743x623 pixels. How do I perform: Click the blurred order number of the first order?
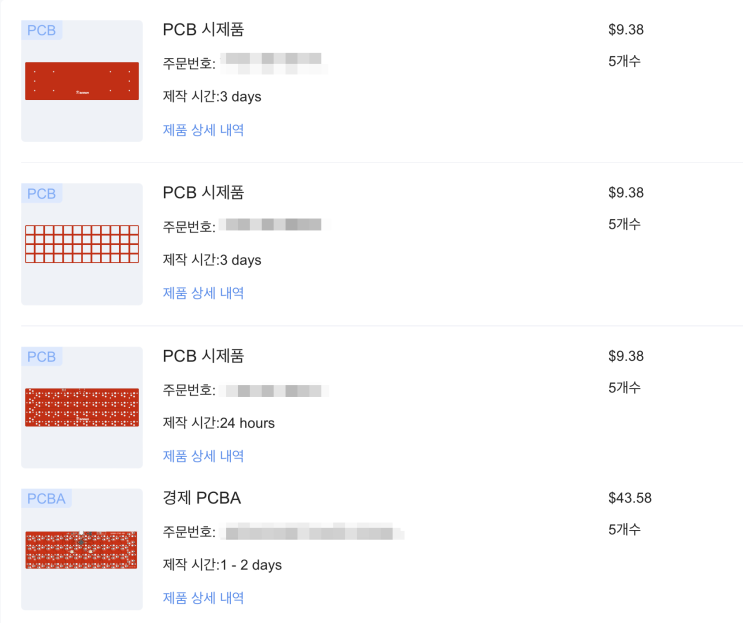click(272, 64)
